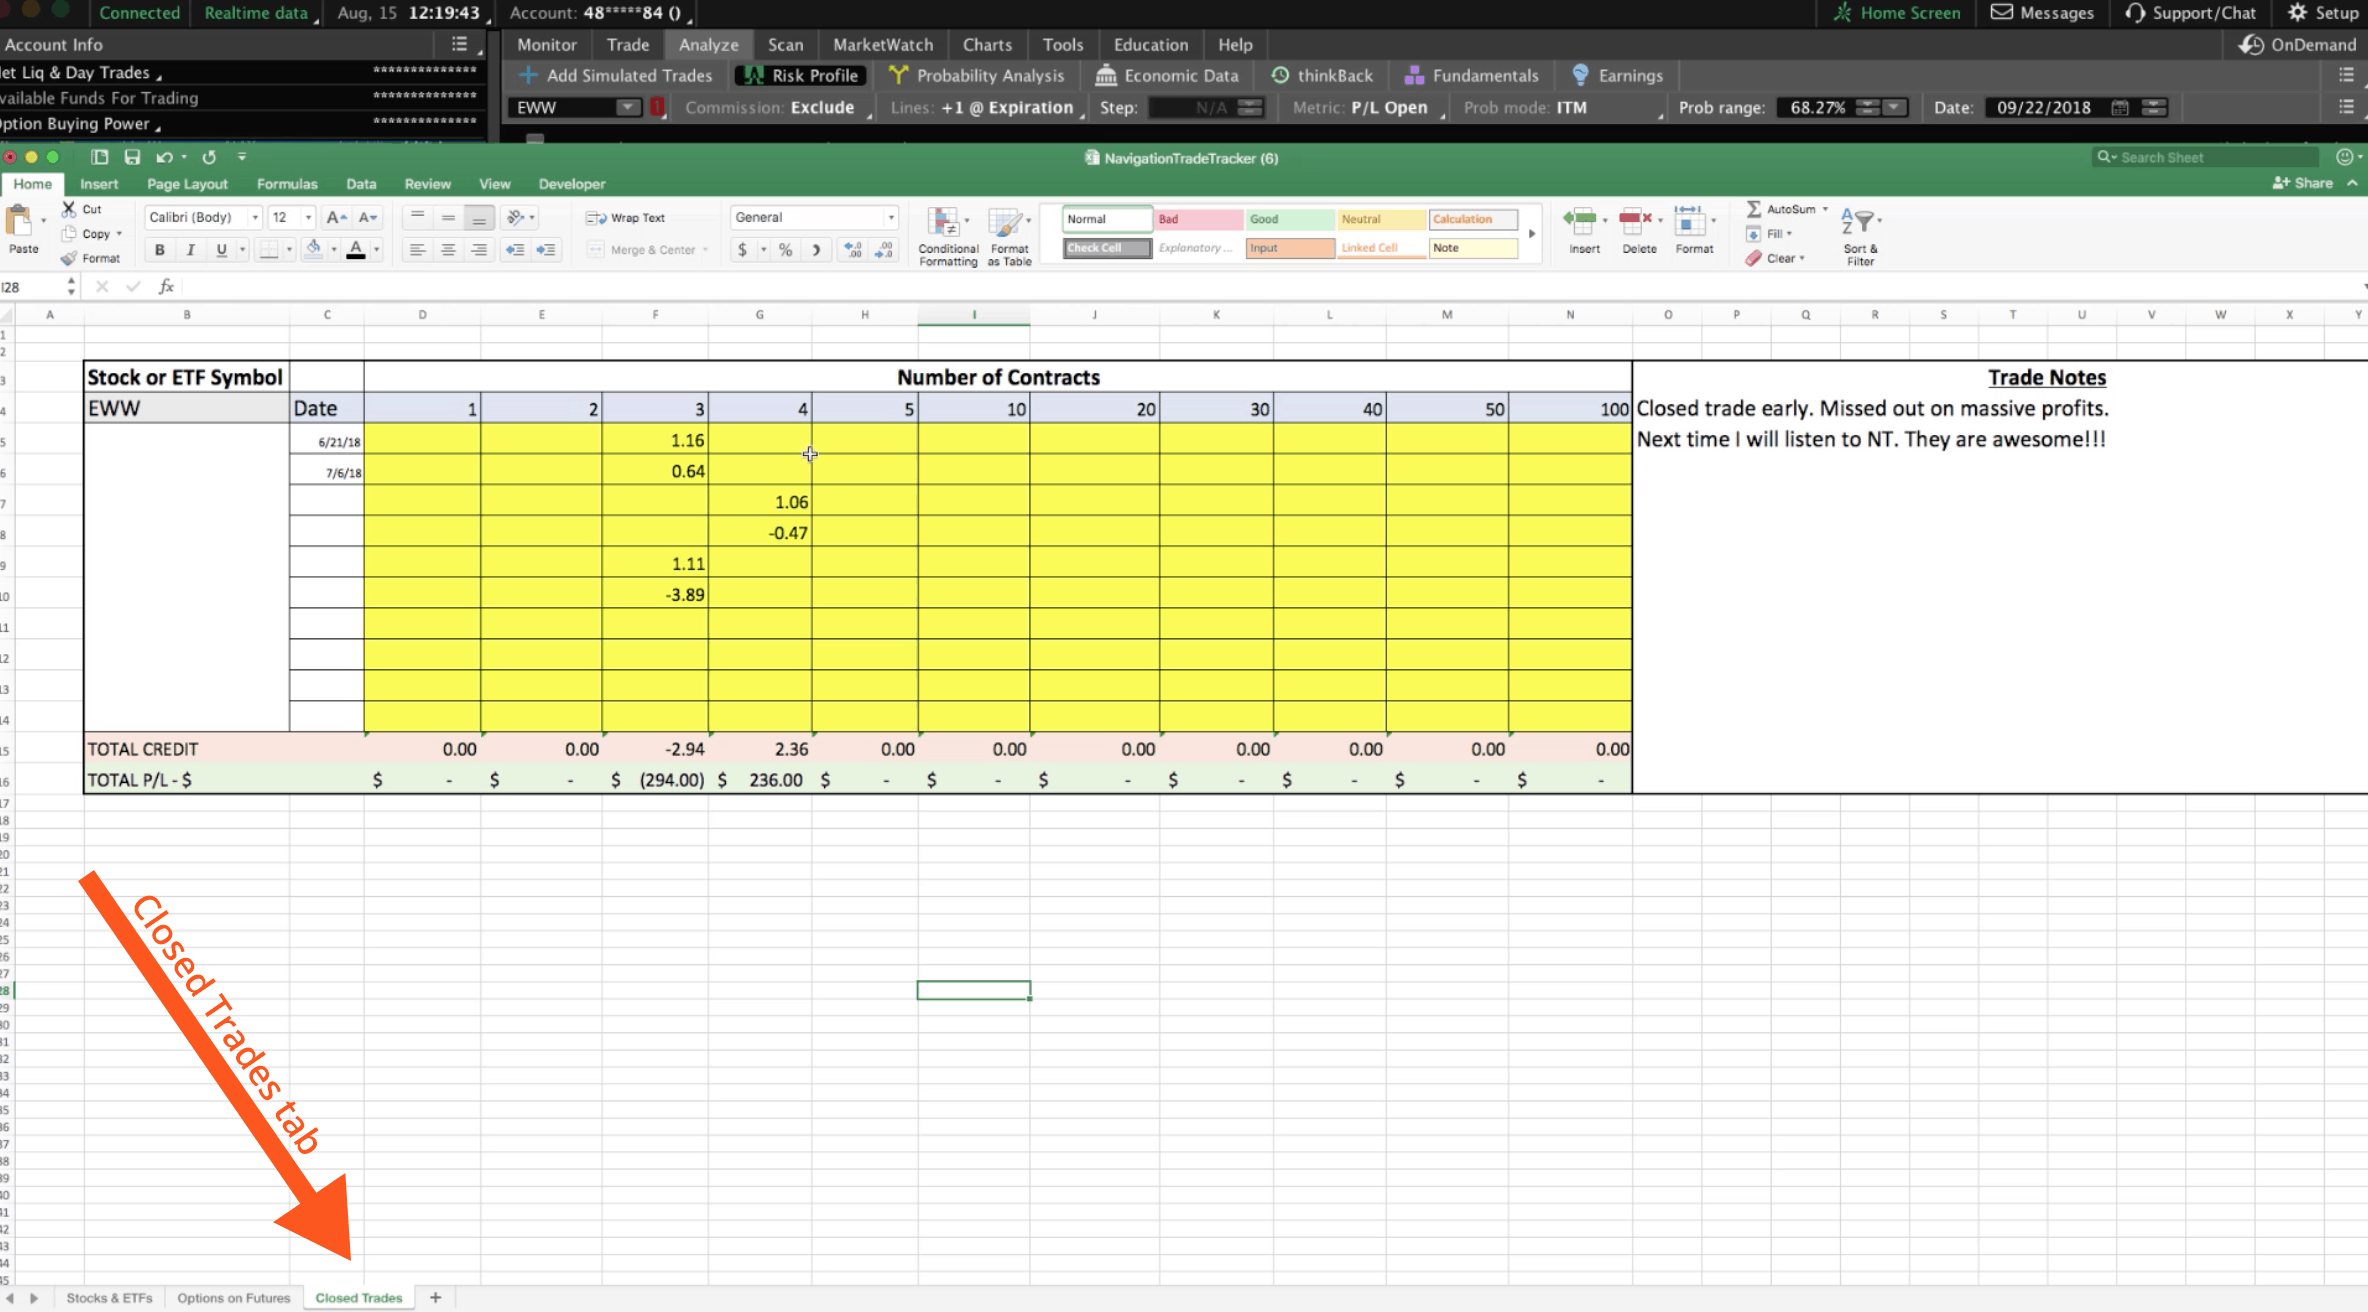
Task: Select cell with value -3.89
Action: coord(655,595)
